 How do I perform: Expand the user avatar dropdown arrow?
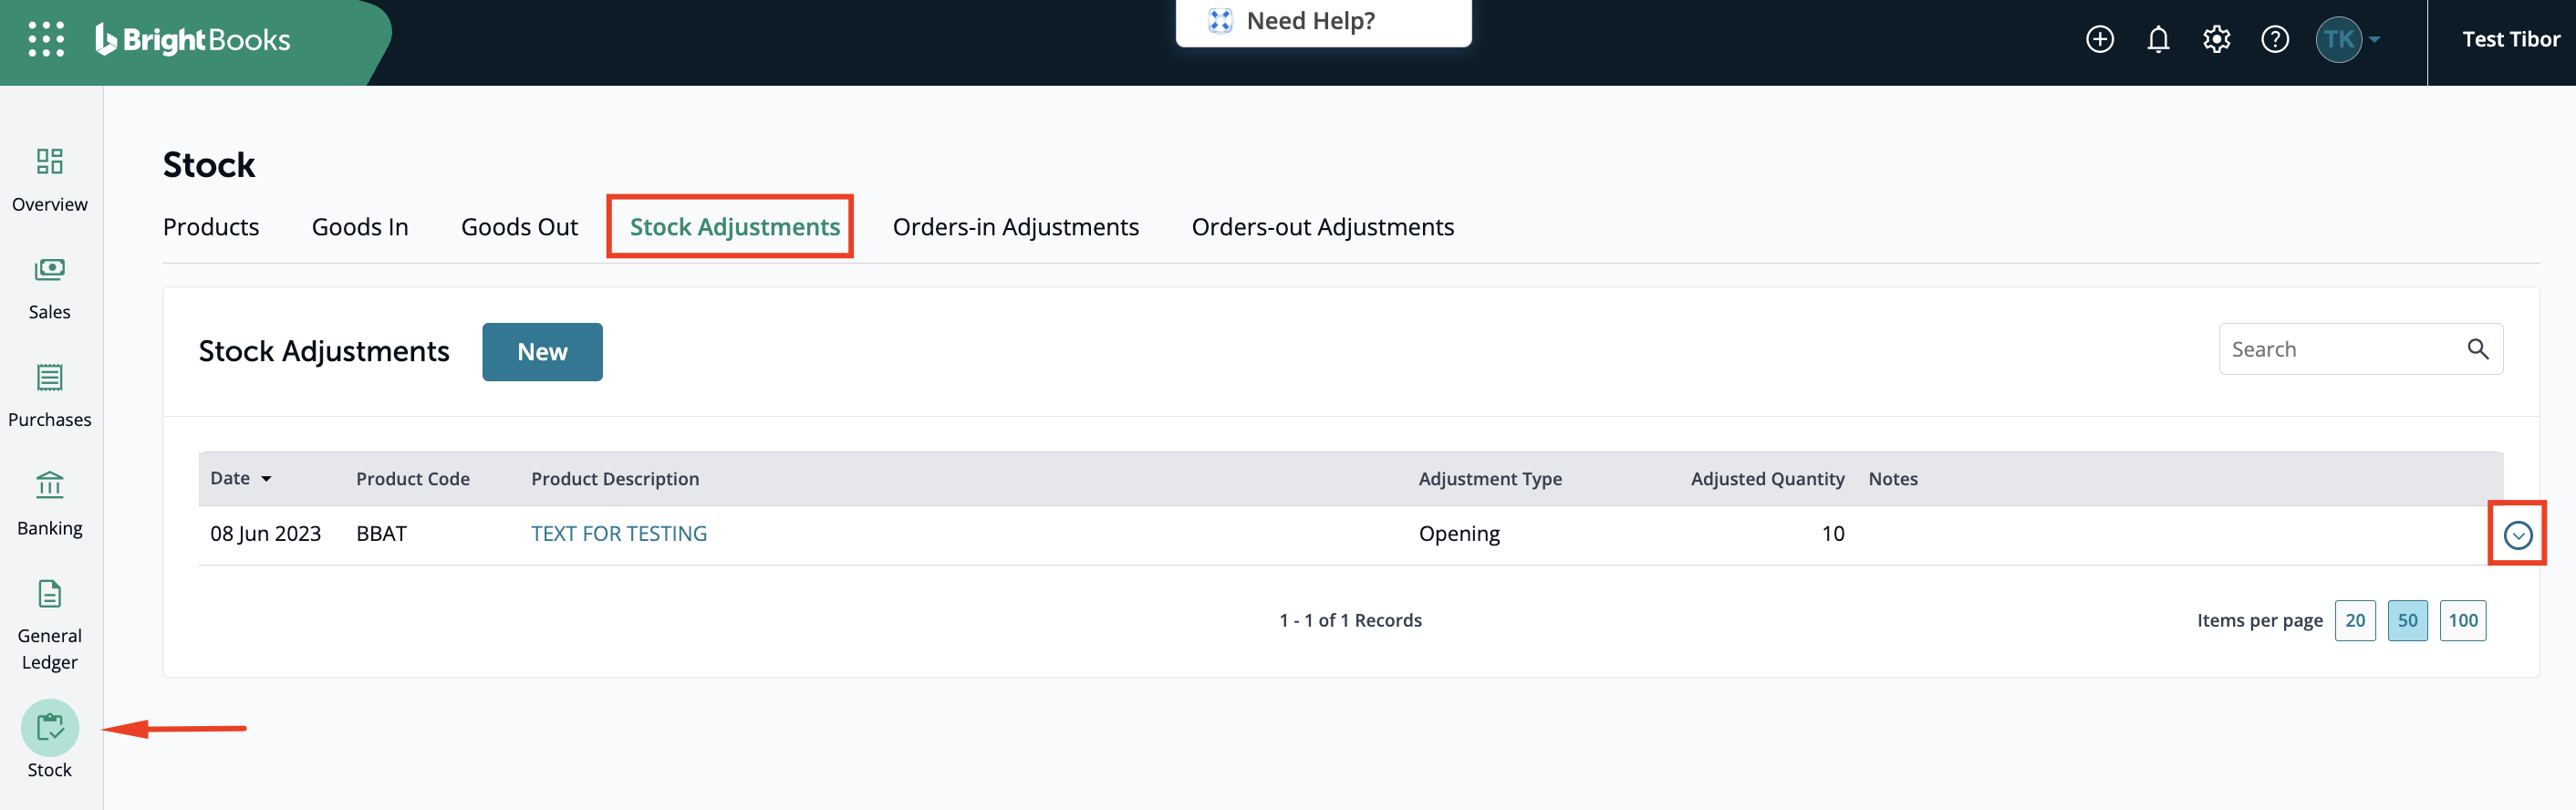[x=2375, y=39]
